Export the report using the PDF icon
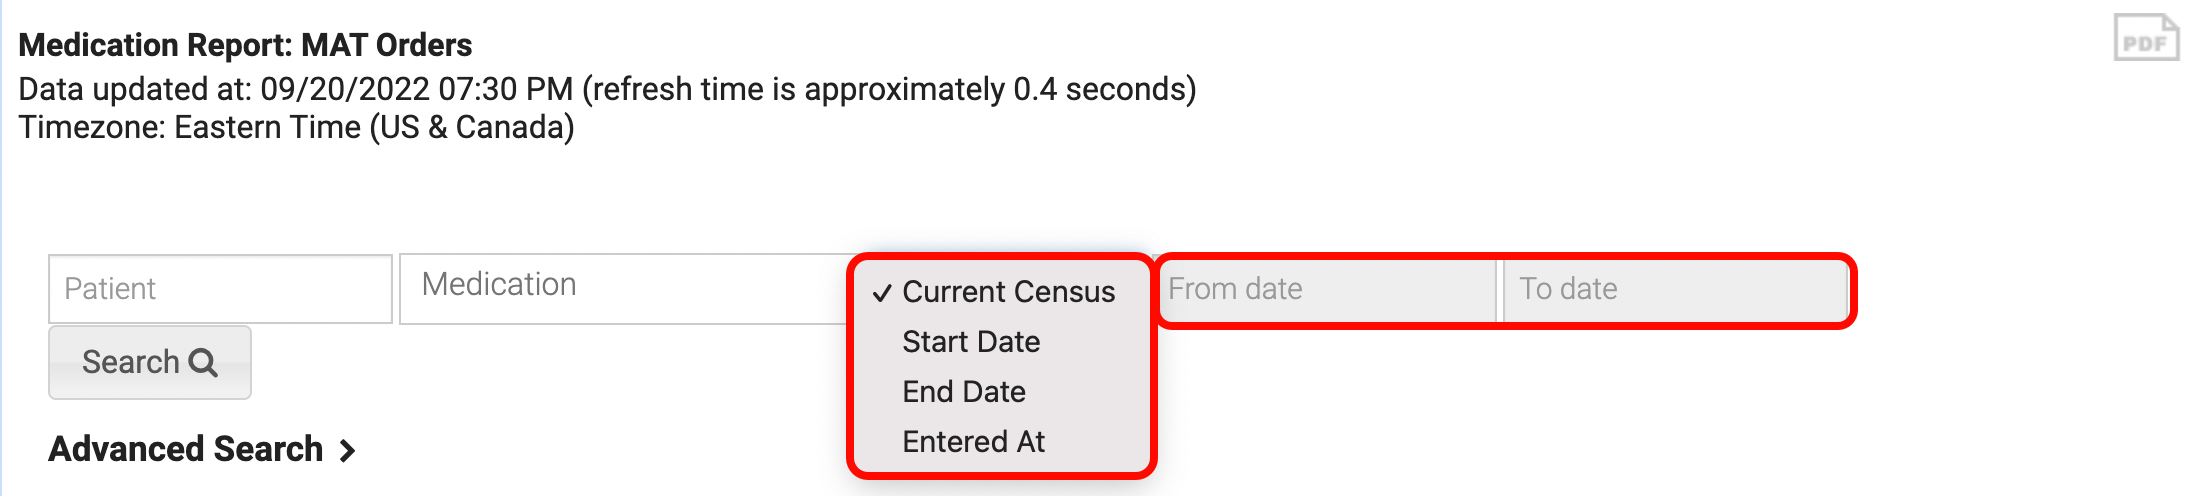 [2146, 39]
